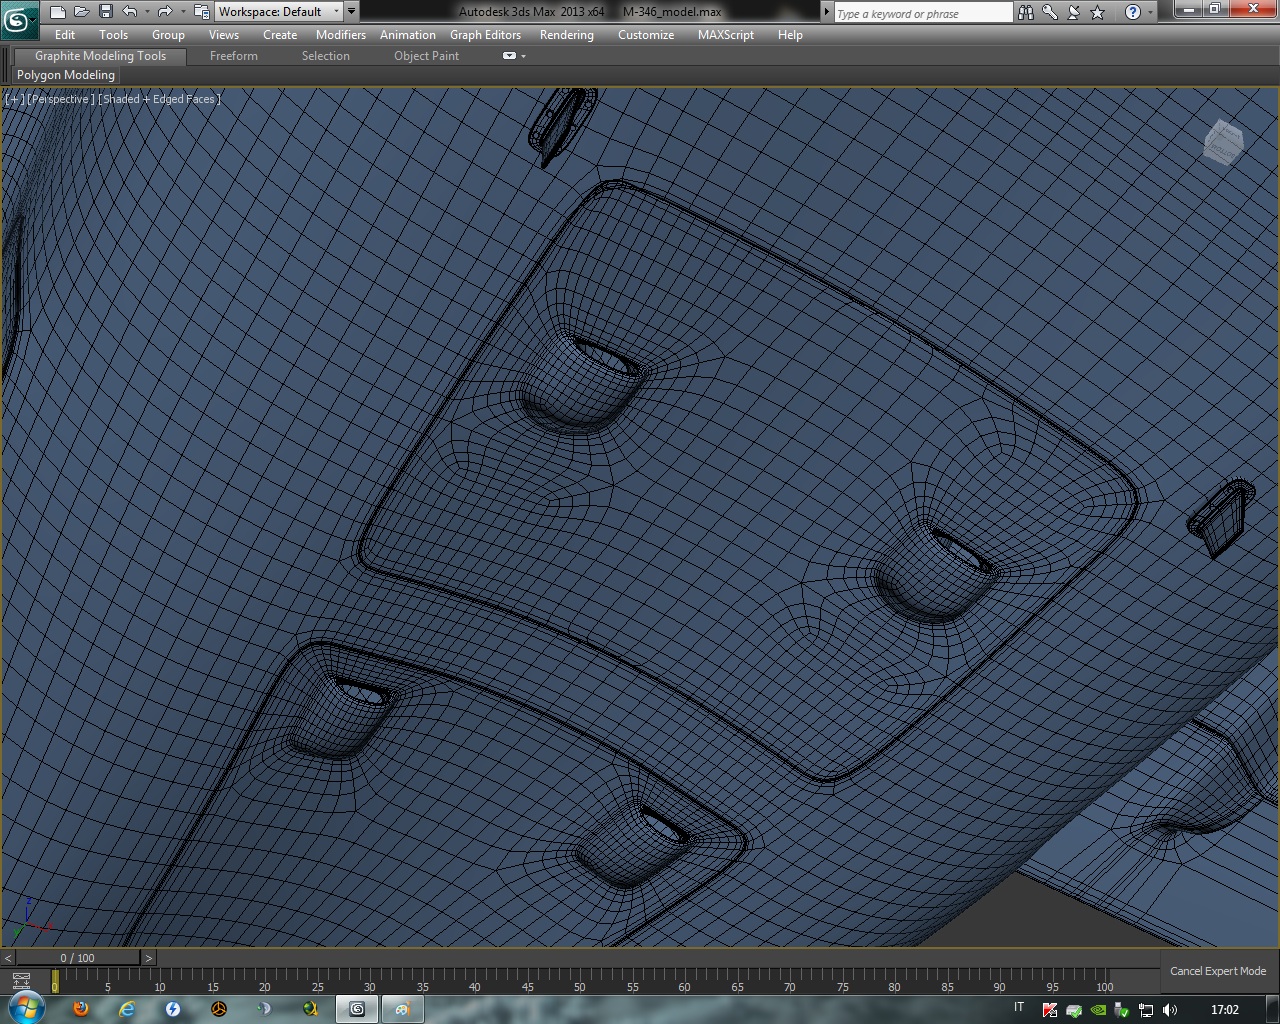Open Subscription Center key icon
The height and width of the screenshot is (1024, 1280).
pos(1050,12)
